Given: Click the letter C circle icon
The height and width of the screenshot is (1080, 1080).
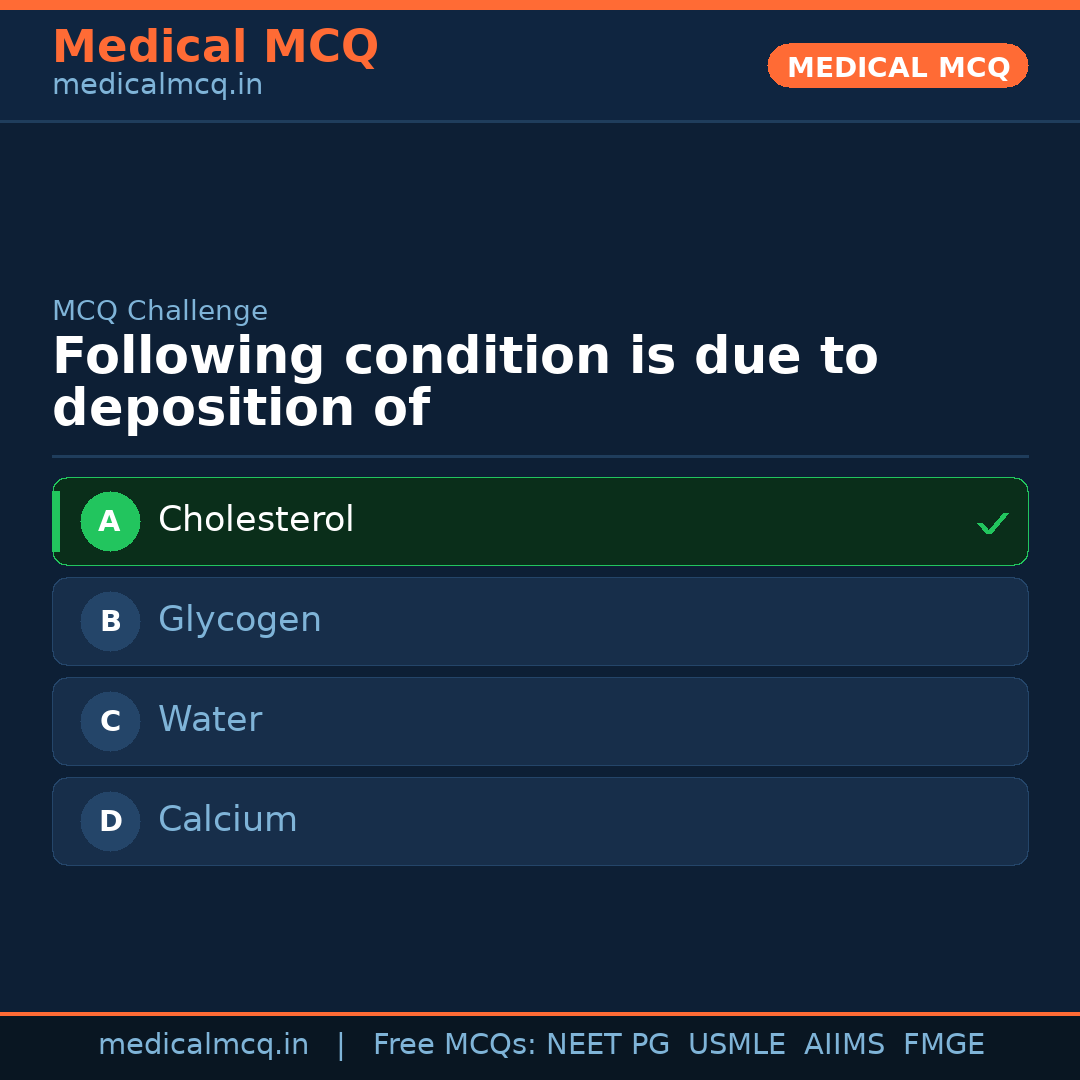Looking at the screenshot, I should (110, 721).
